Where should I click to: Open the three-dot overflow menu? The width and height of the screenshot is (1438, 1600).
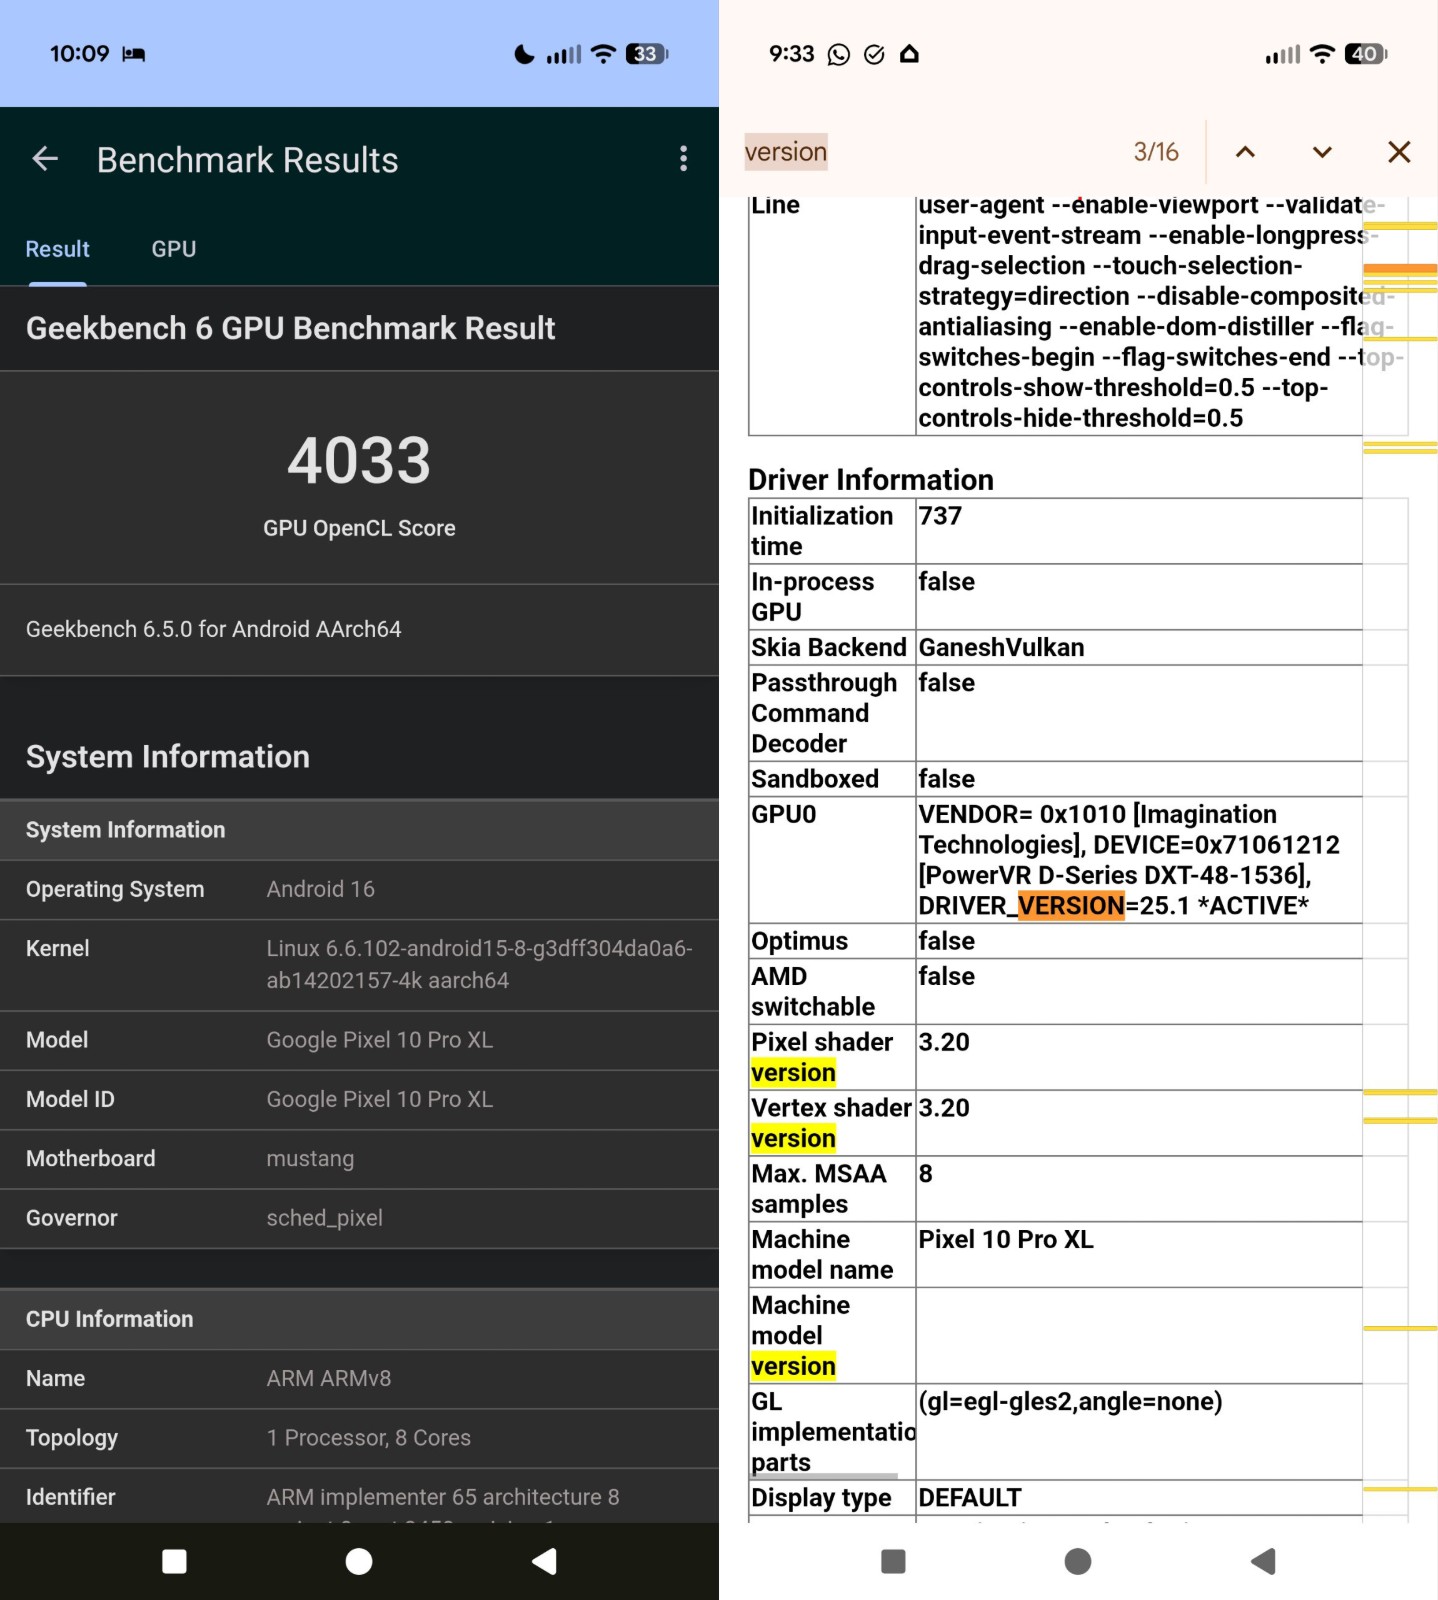tap(683, 159)
